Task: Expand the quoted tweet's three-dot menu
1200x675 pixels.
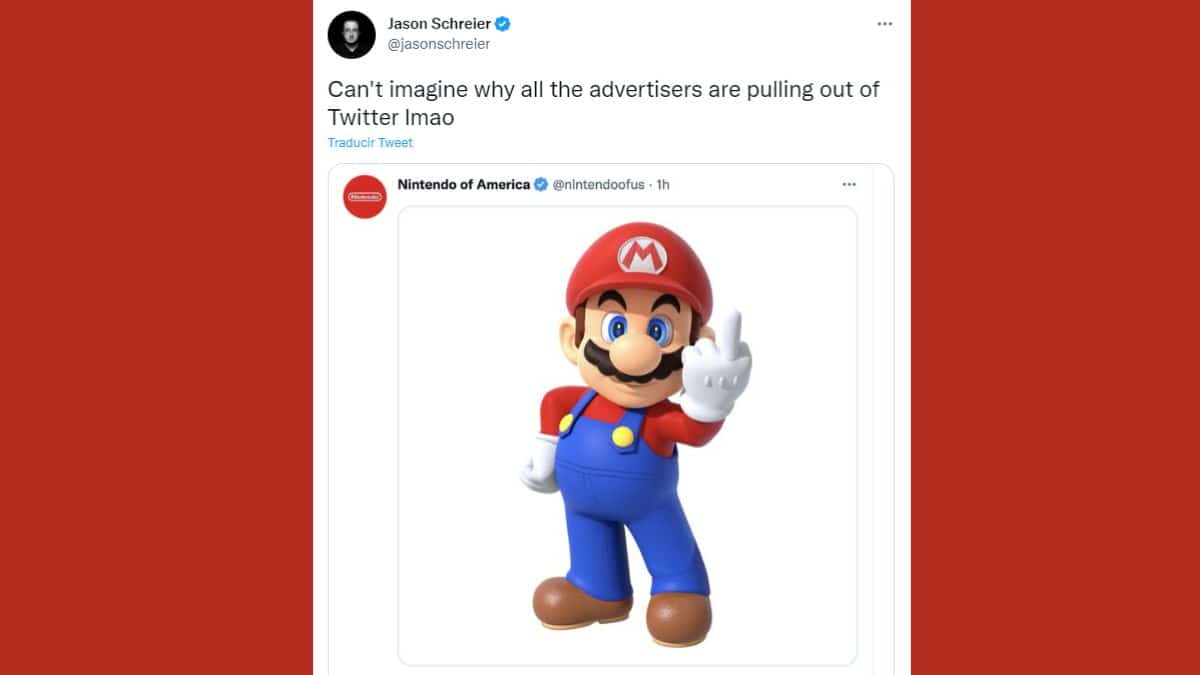Action: click(849, 185)
